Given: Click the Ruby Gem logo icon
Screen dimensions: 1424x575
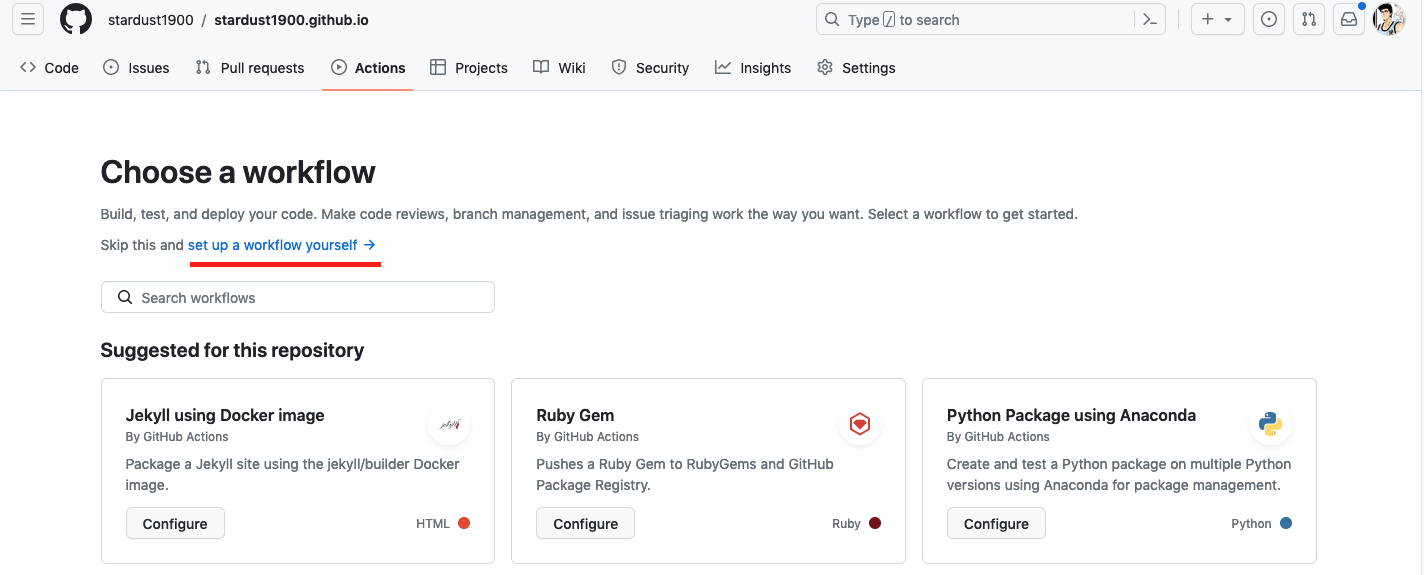Looking at the screenshot, I should [x=859, y=425].
